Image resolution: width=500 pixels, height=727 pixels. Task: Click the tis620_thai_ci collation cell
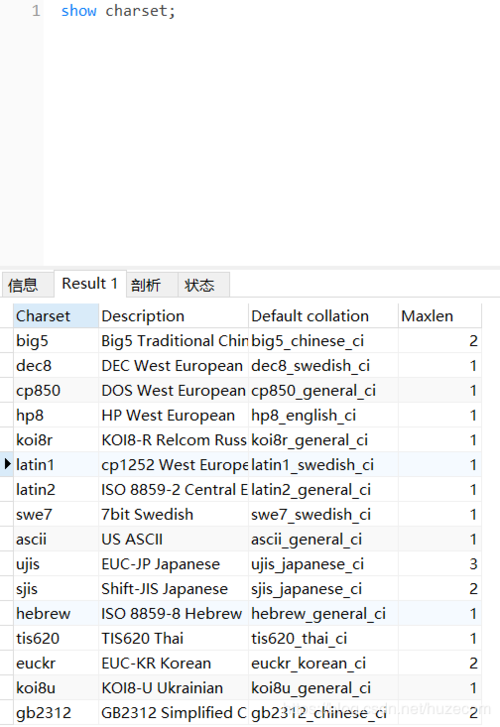[323, 638]
